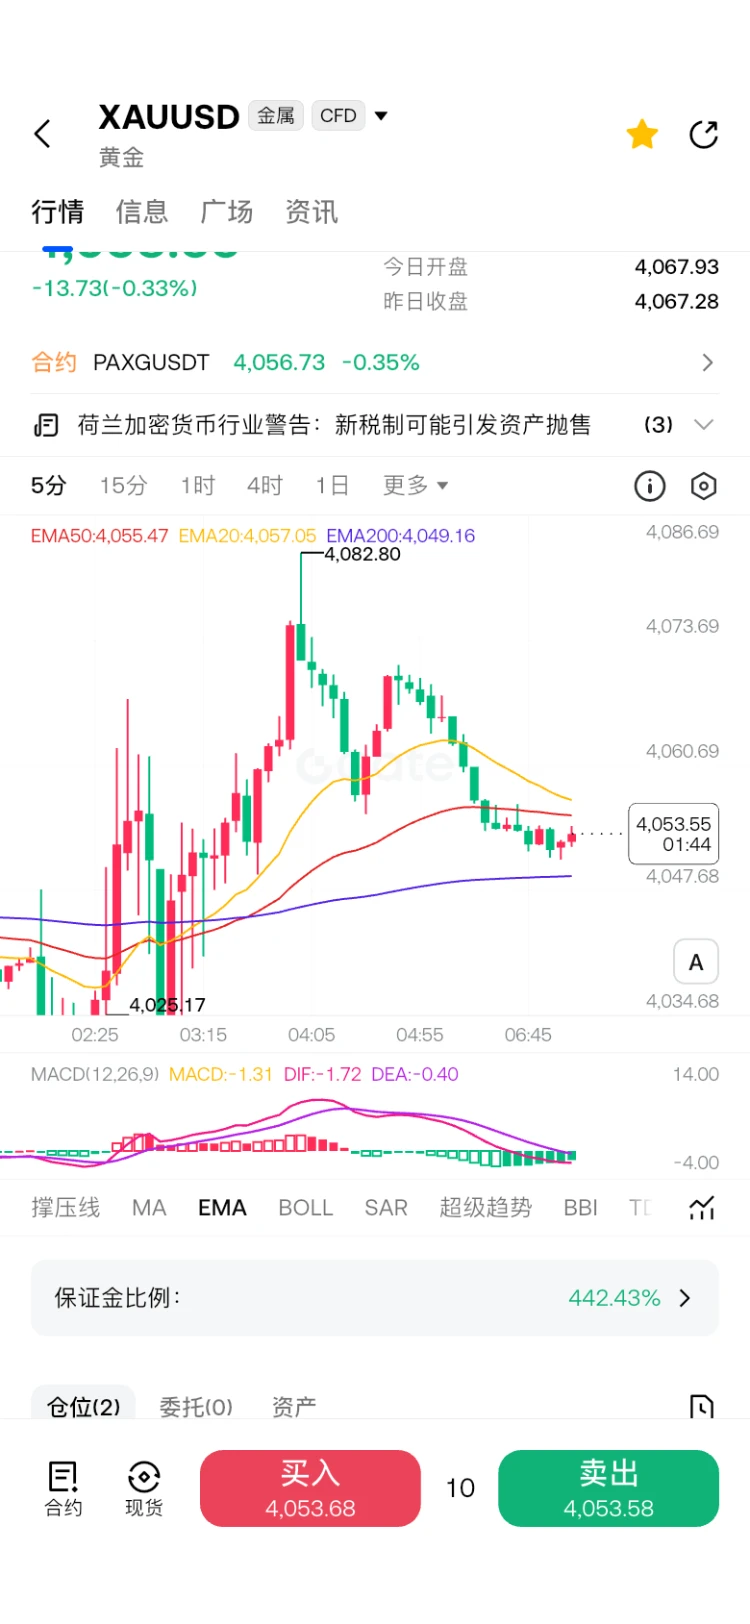Select the CFD tag

pyautogui.click(x=338, y=116)
